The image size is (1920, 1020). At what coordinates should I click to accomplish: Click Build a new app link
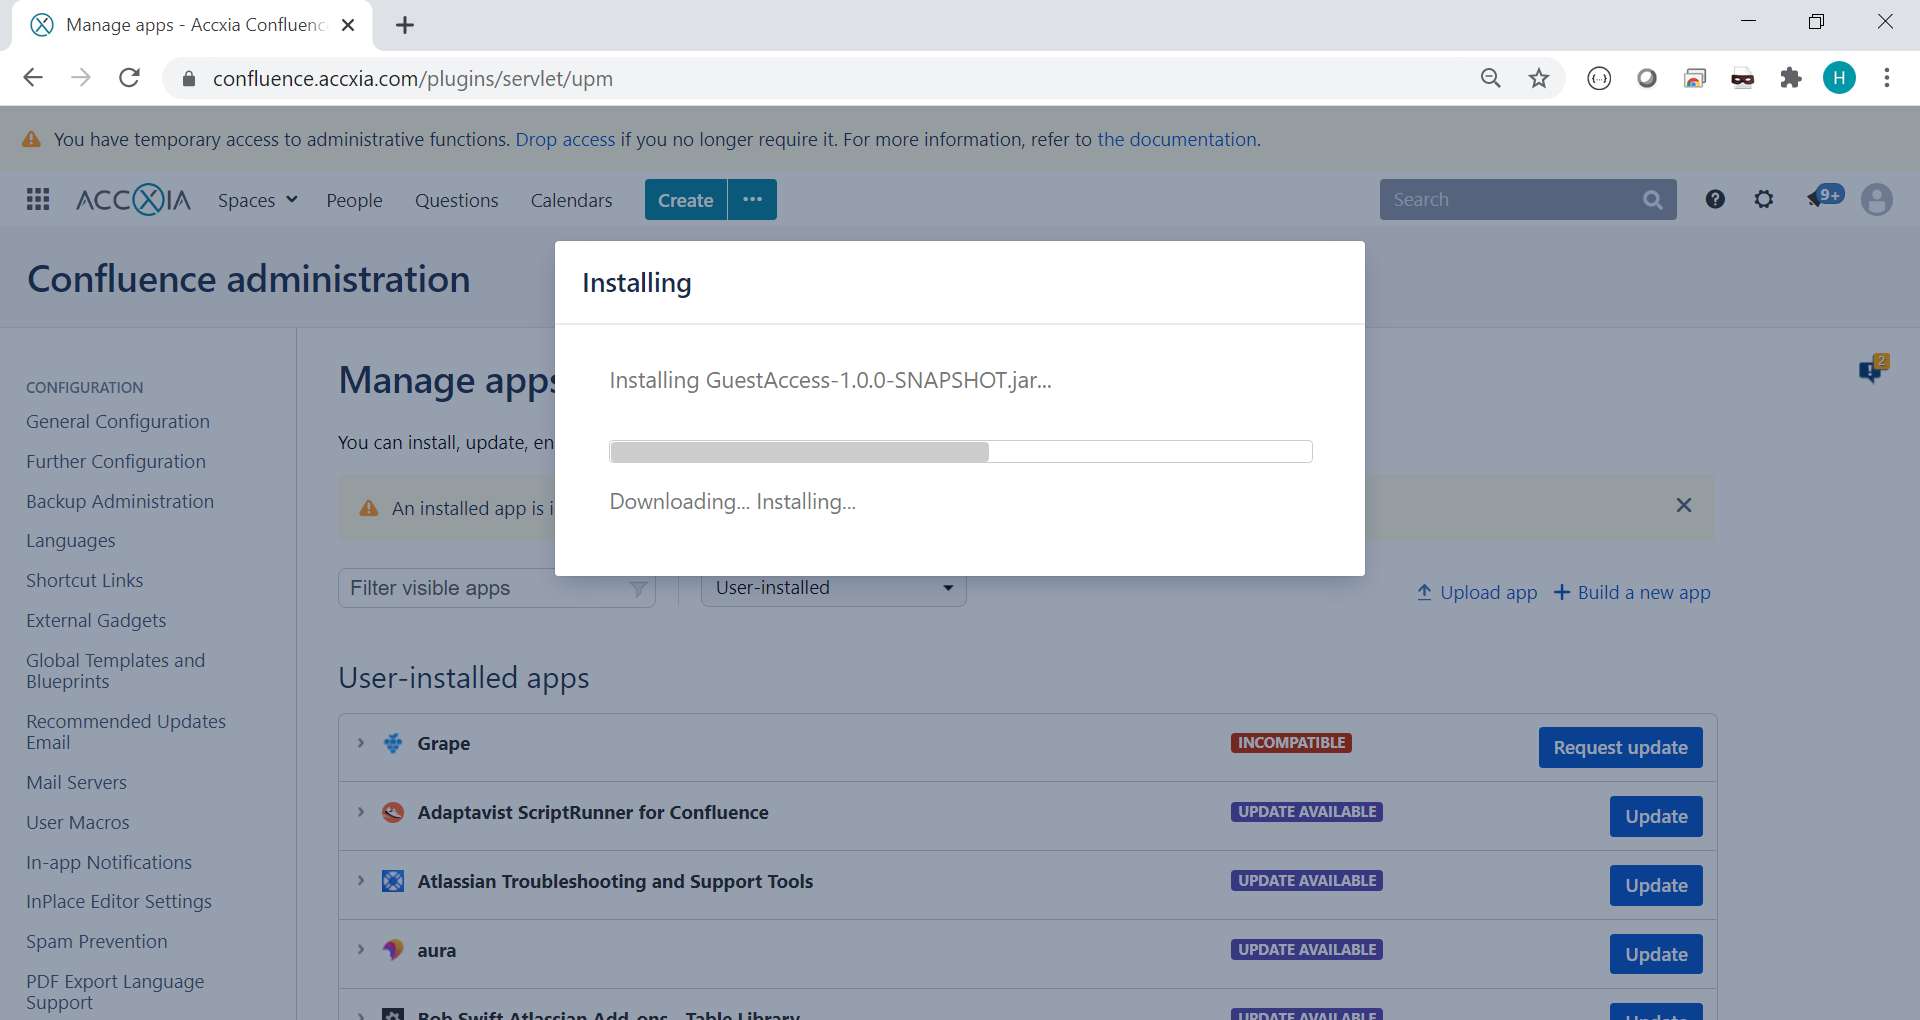tap(1632, 593)
